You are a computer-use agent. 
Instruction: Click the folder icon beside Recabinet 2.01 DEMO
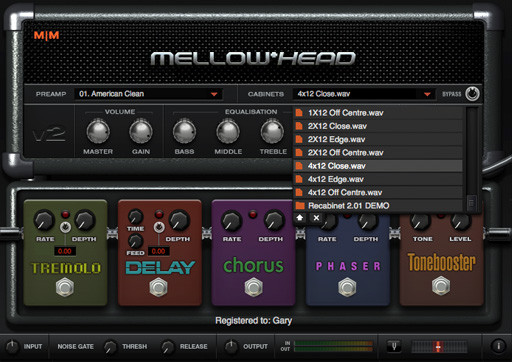300,206
